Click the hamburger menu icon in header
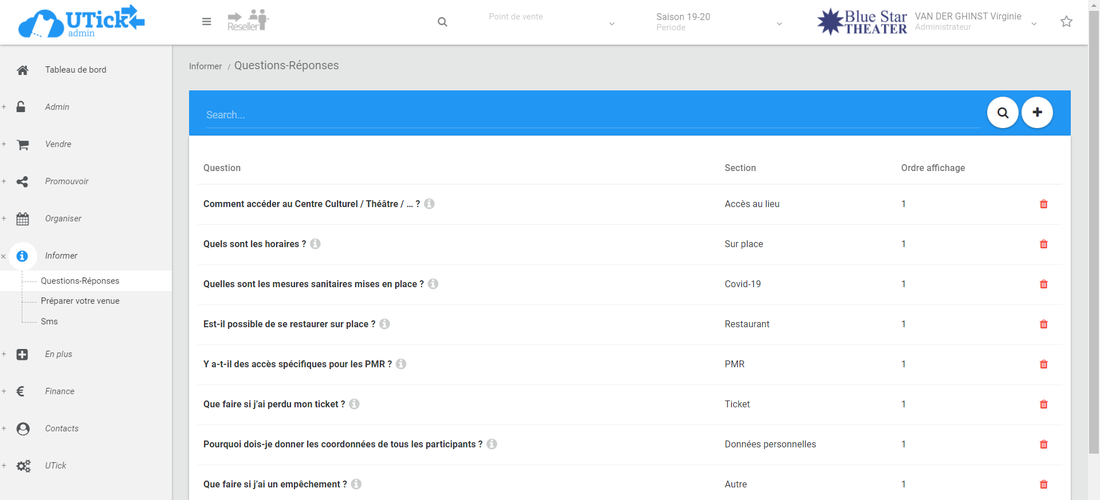The height and width of the screenshot is (500, 1100). (206, 22)
